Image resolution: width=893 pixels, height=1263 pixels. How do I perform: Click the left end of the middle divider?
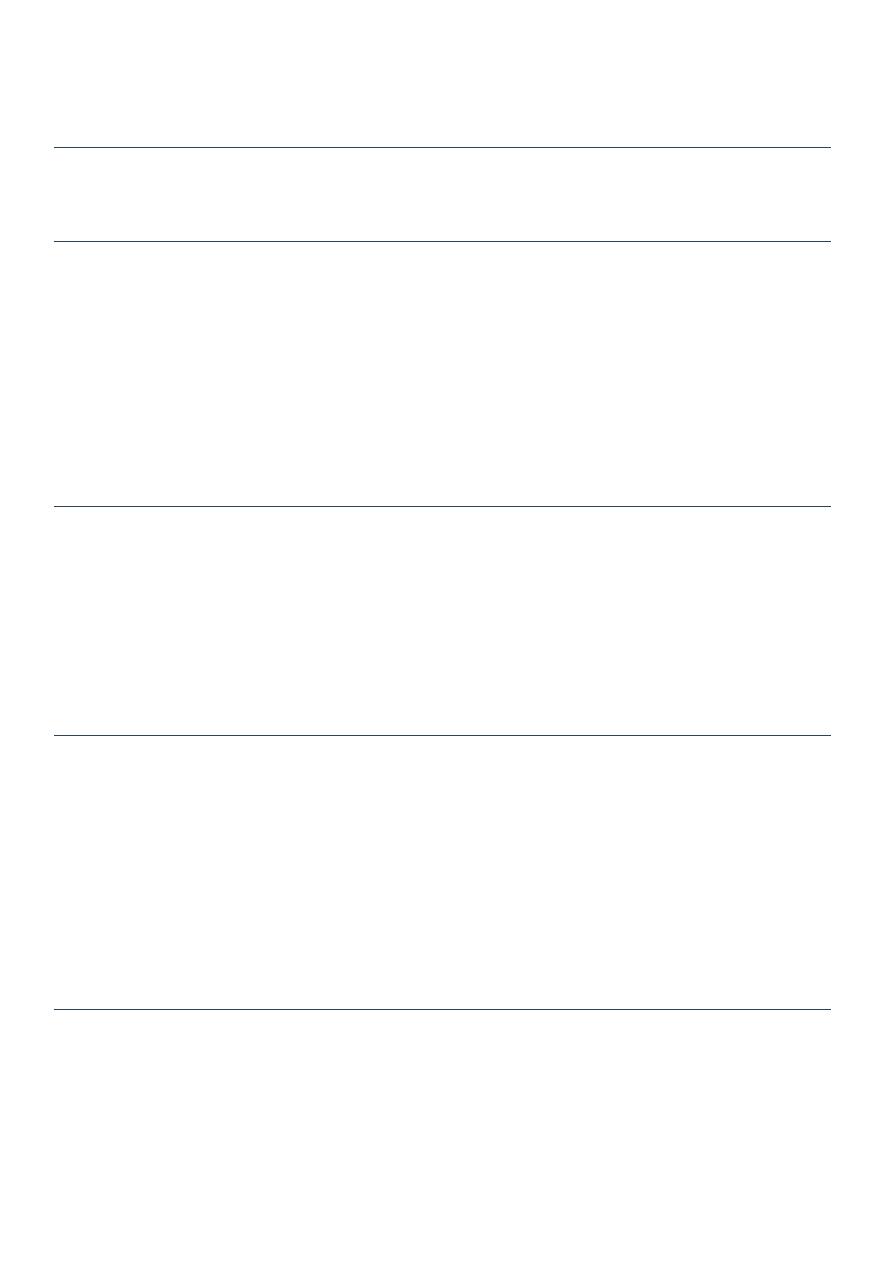(55, 506)
